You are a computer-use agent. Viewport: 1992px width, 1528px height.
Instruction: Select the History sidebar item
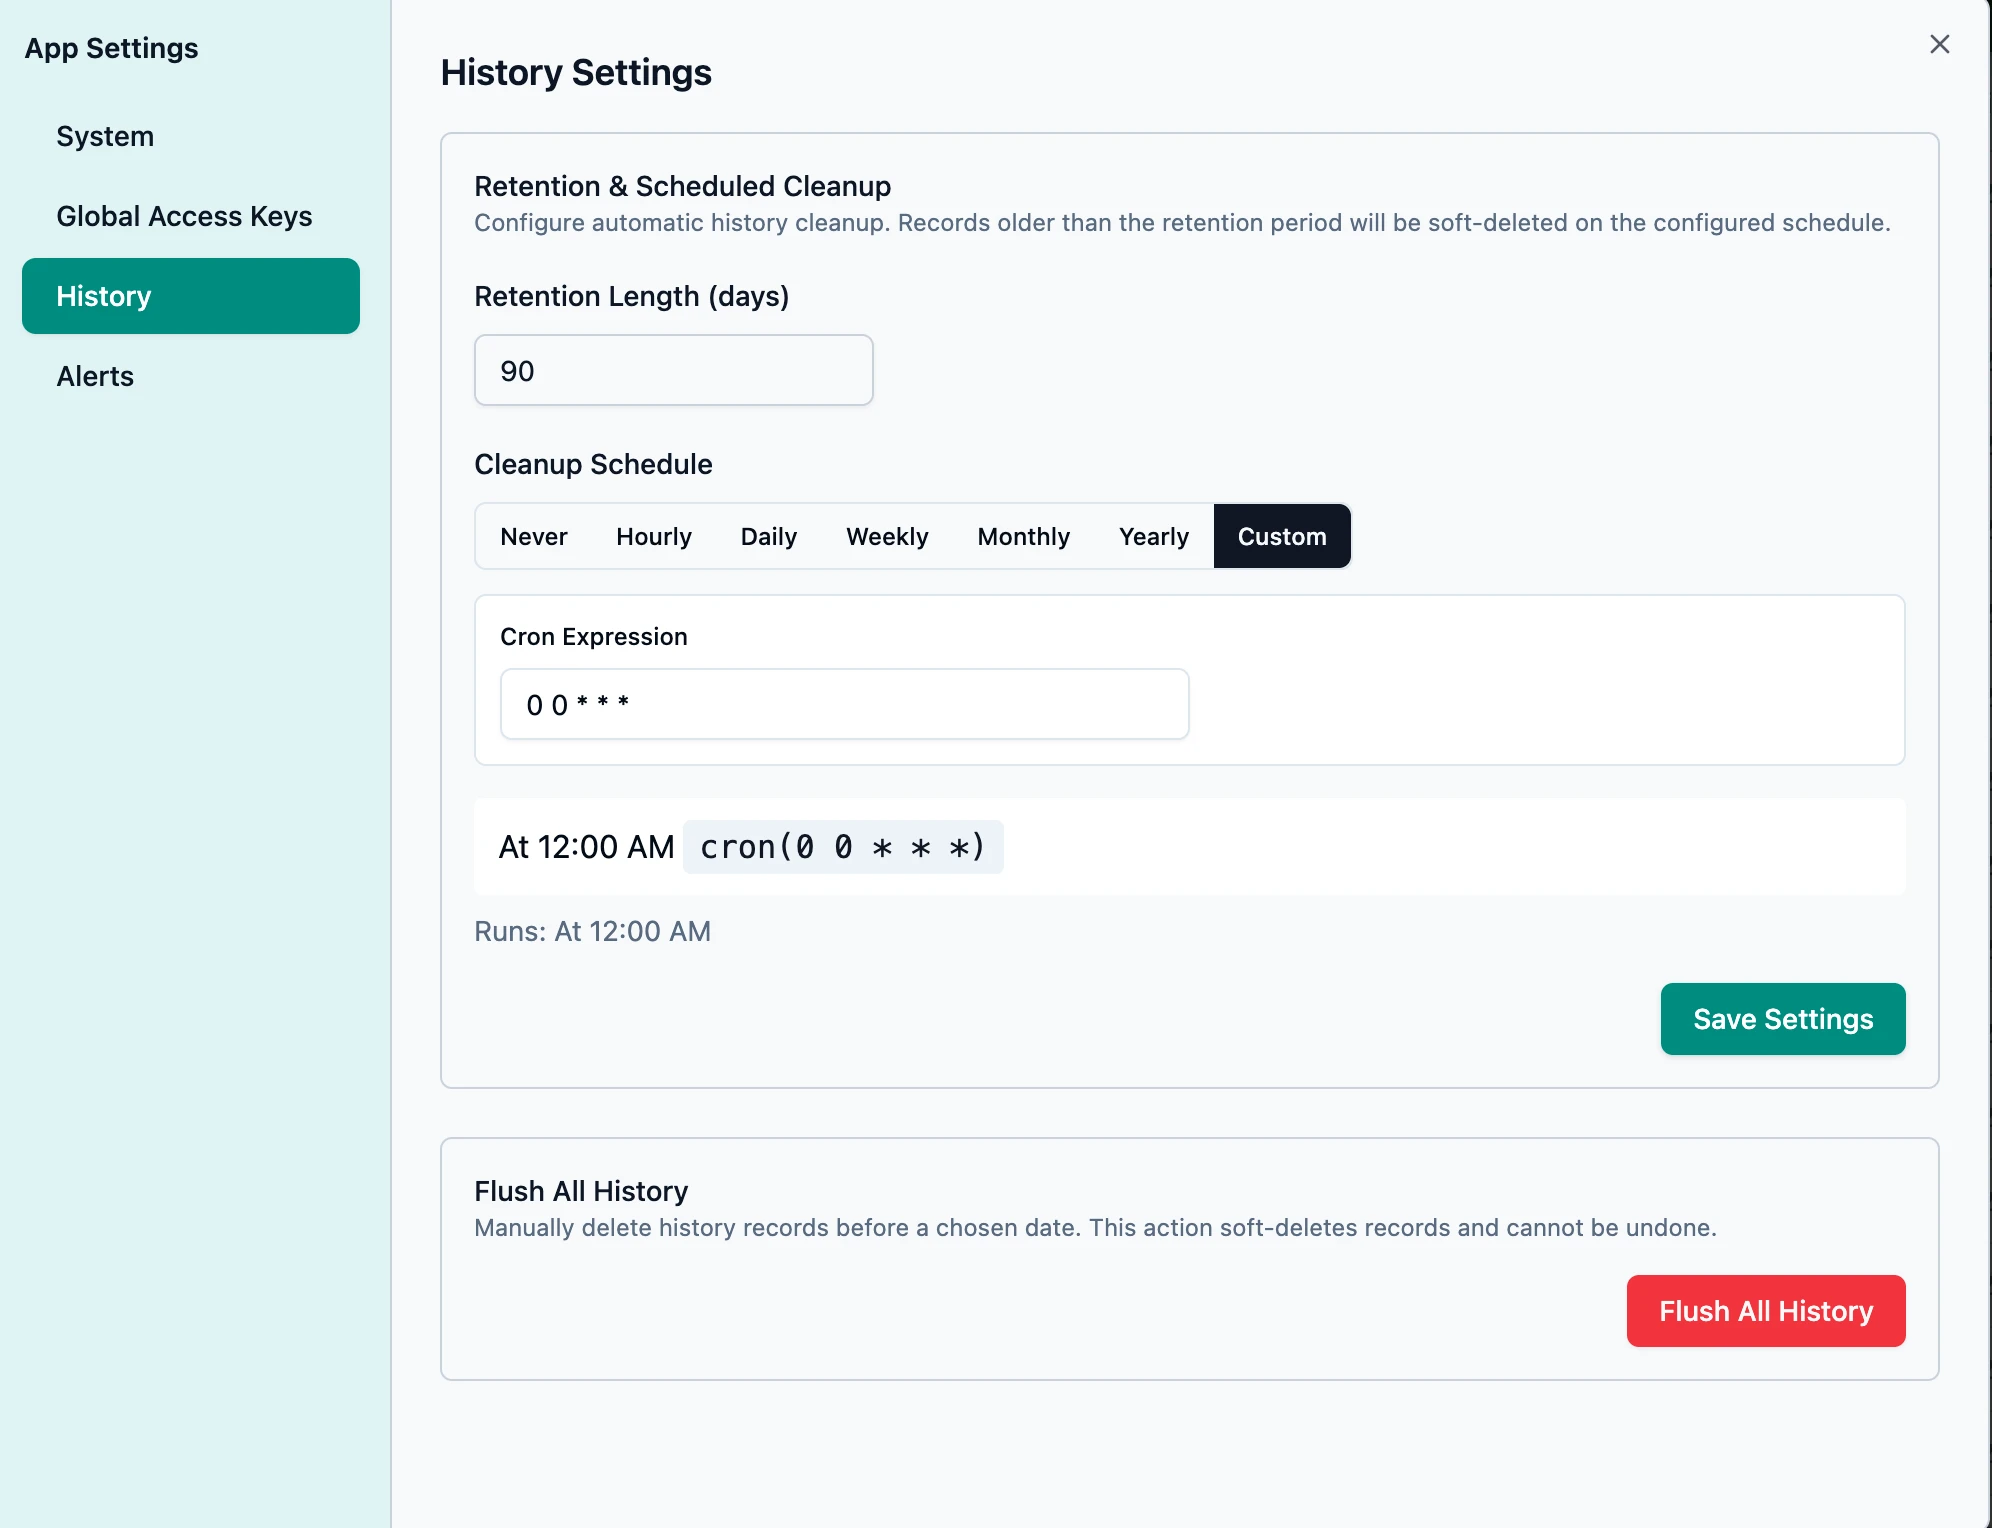[103, 296]
